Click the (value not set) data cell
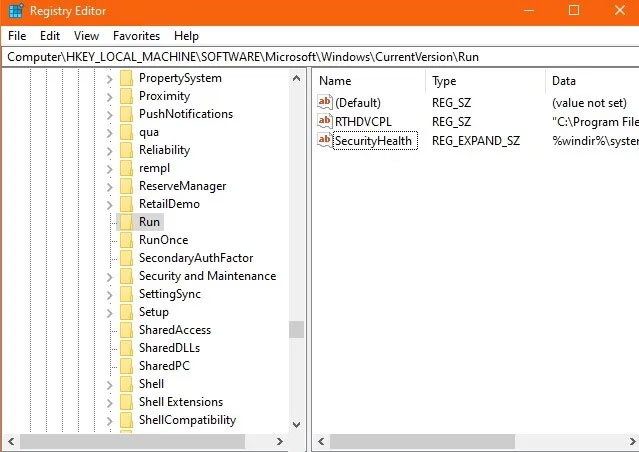 point(589,103)
